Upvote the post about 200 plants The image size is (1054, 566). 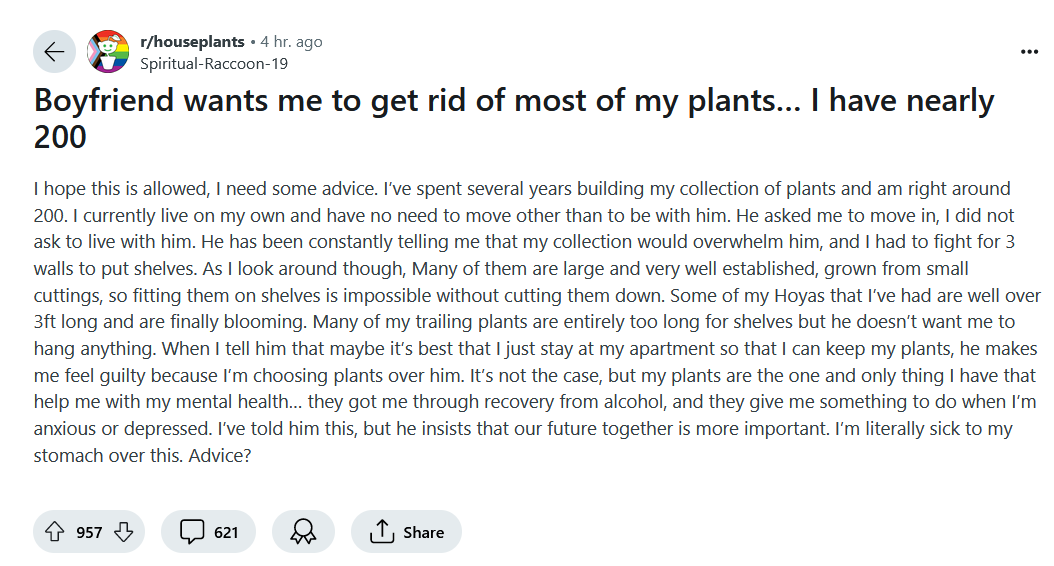pyautogui.click(x=54, y=532)
